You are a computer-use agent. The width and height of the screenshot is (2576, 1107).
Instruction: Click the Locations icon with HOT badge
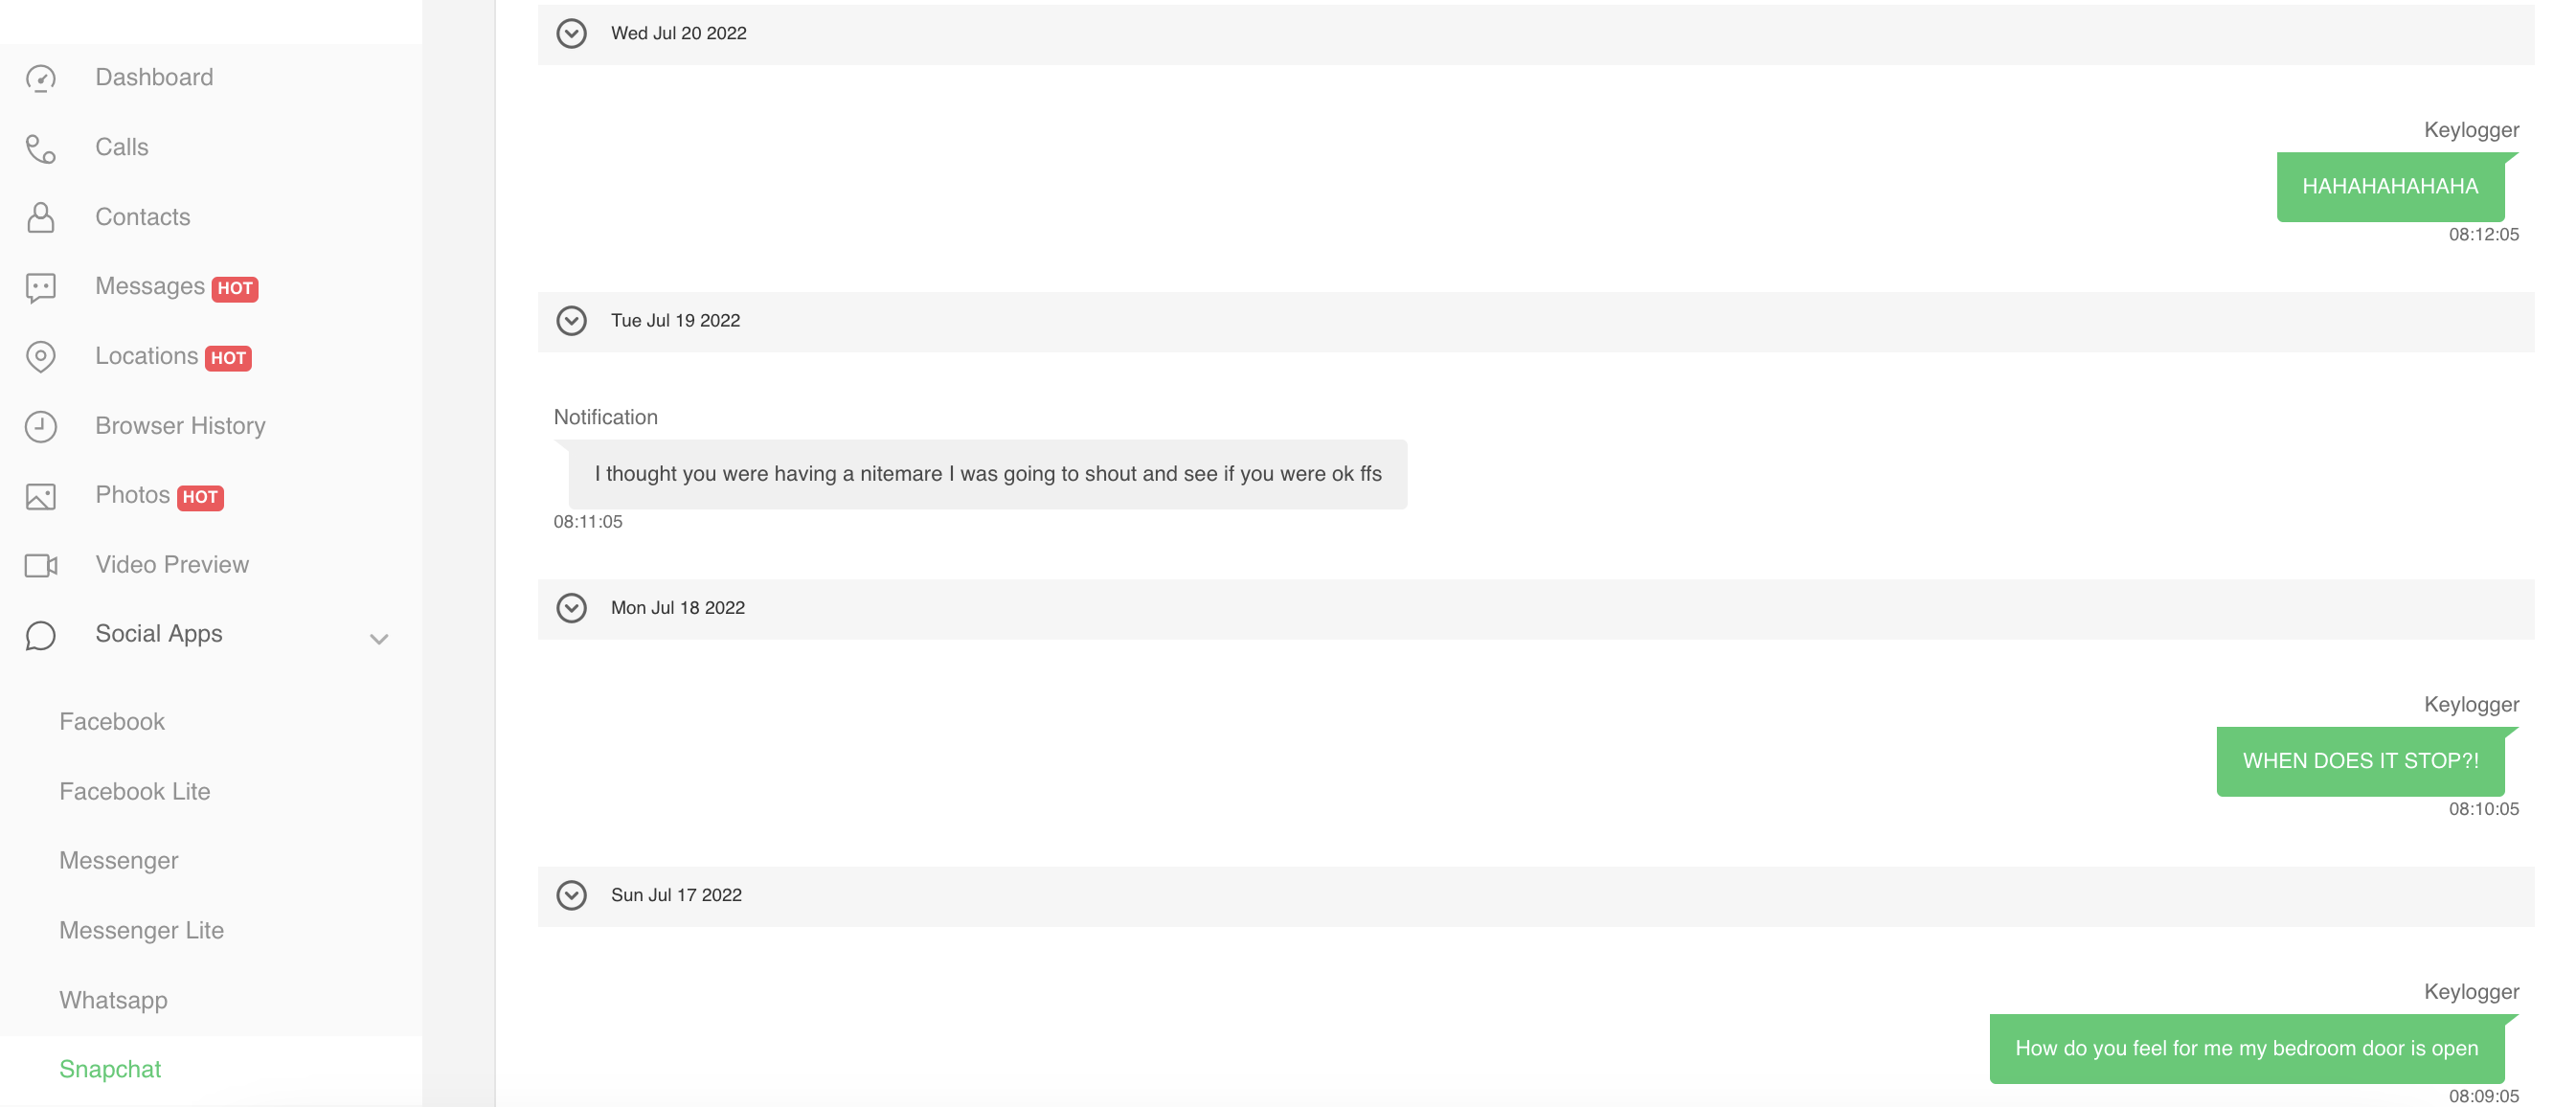[x=39, y=356]
